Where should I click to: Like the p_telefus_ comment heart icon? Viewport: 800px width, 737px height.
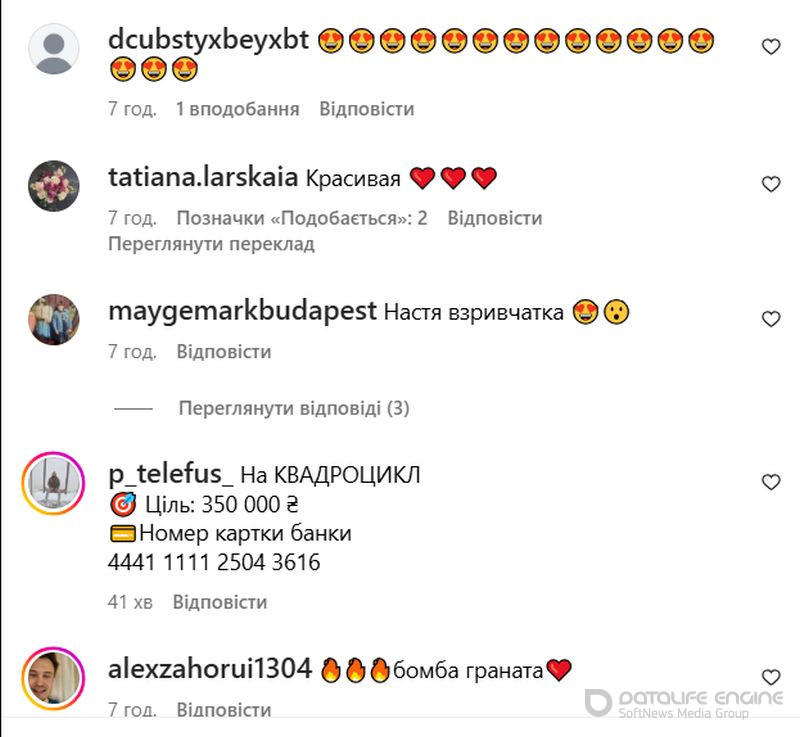[771, 481]
